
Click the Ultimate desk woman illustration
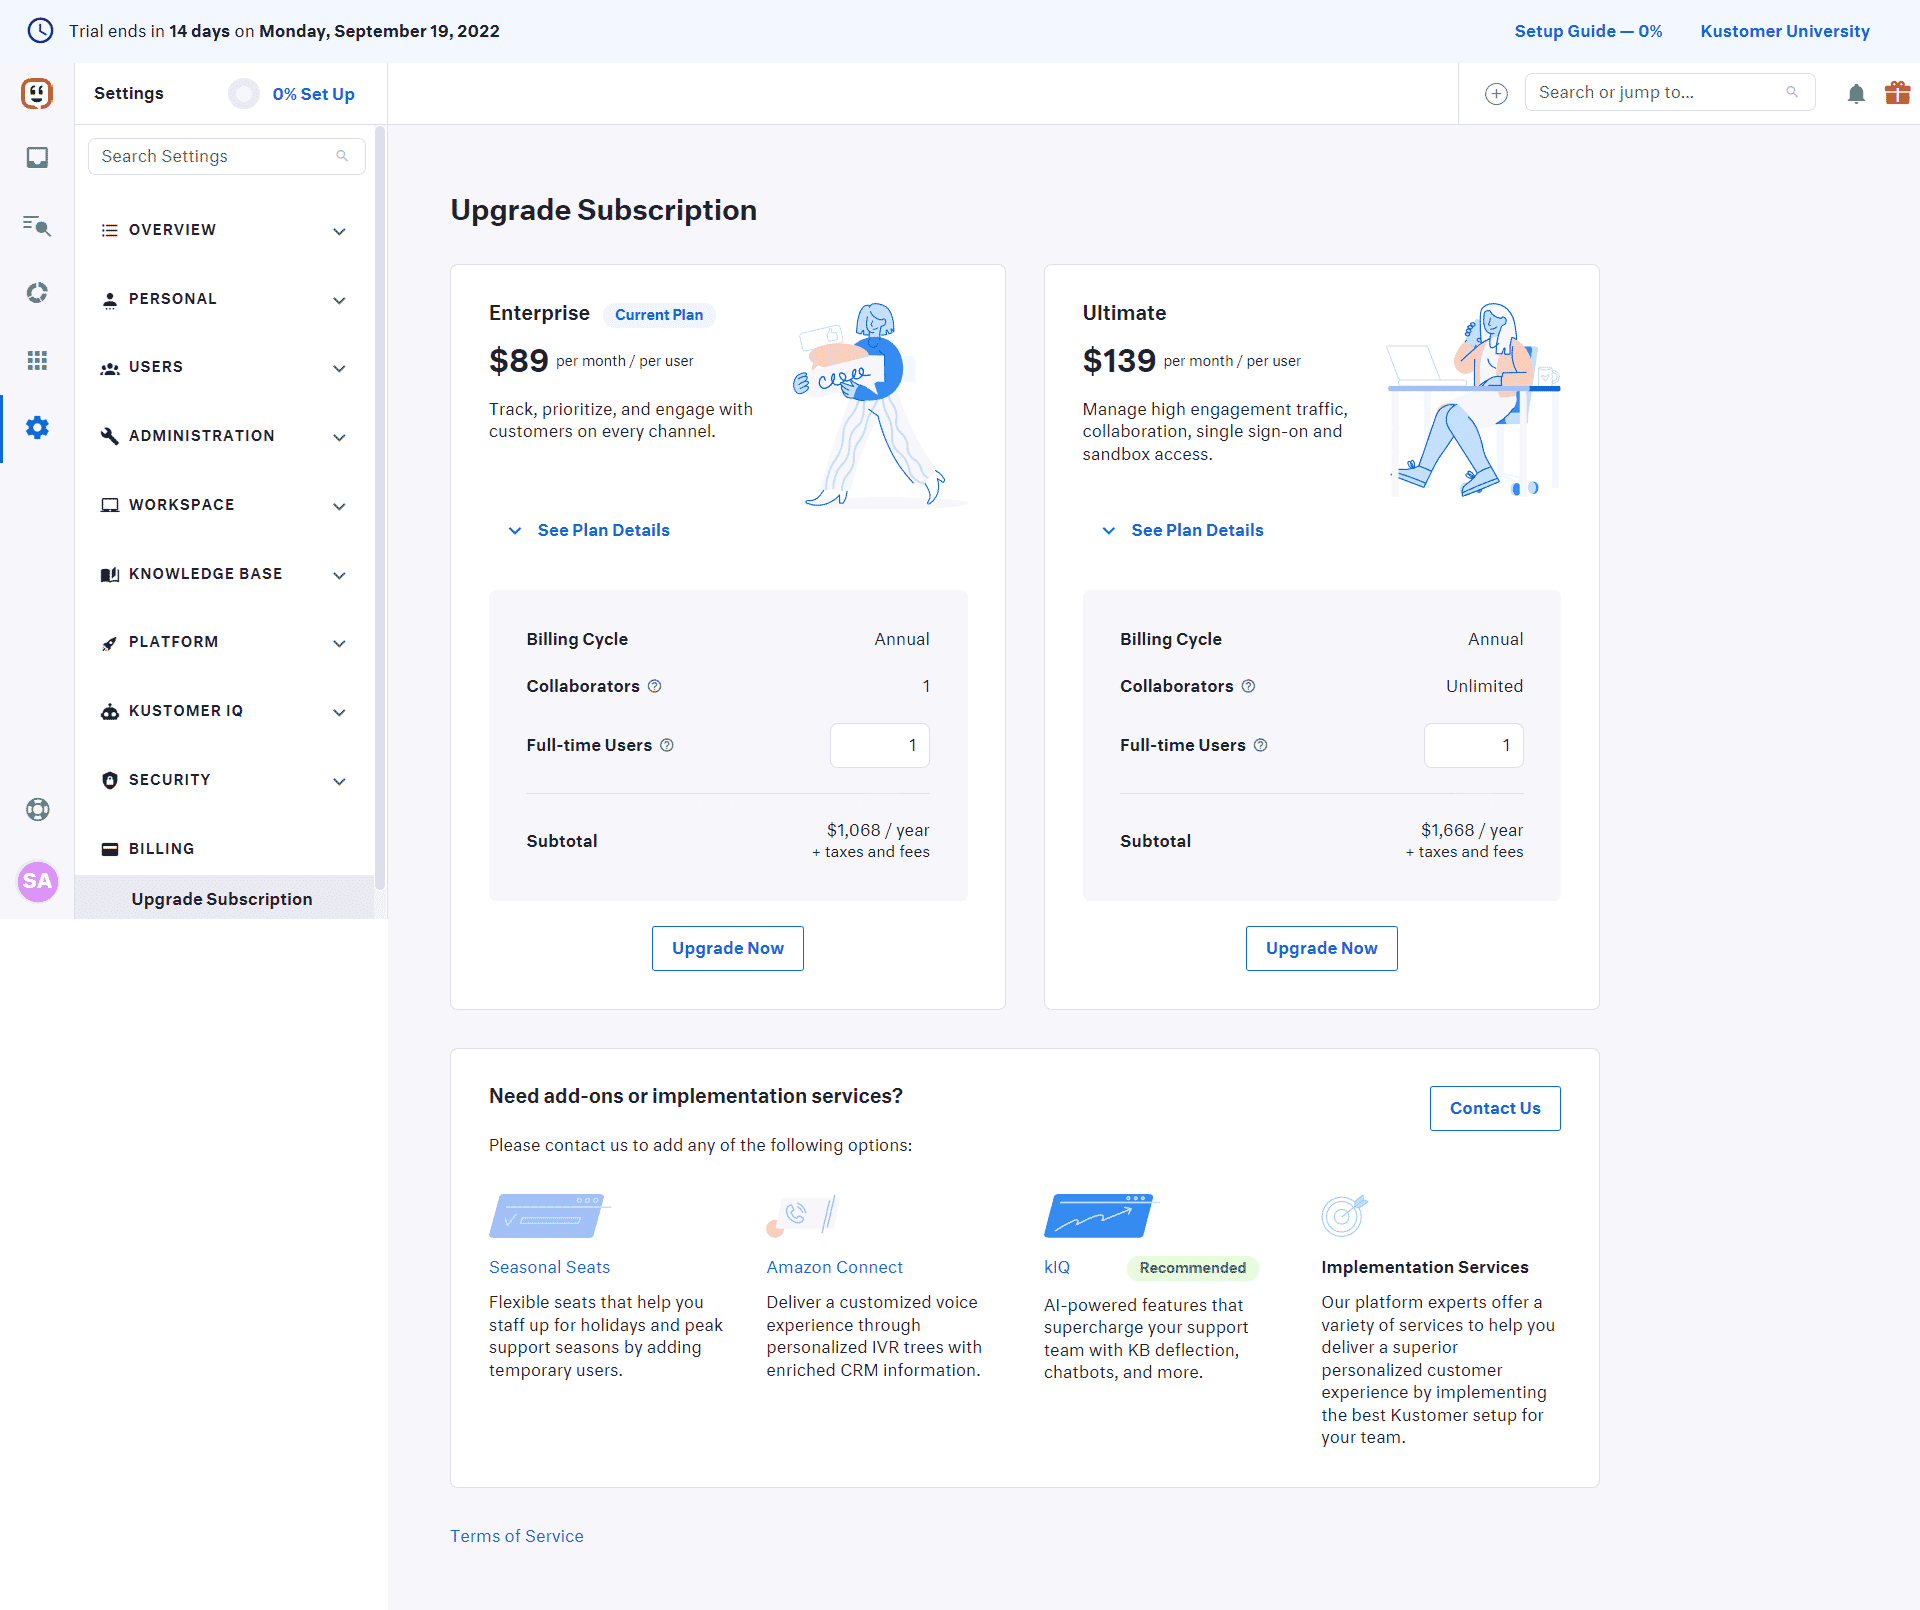(x=1473, y=400)
